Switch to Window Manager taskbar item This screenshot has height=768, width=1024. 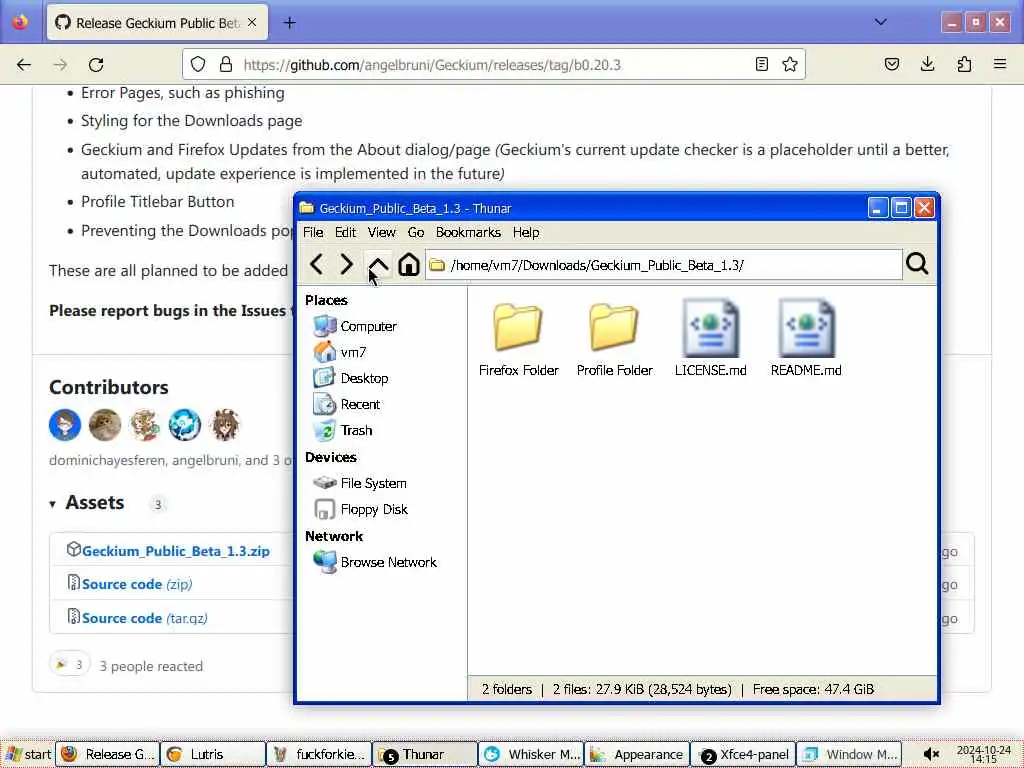point(850,754)
